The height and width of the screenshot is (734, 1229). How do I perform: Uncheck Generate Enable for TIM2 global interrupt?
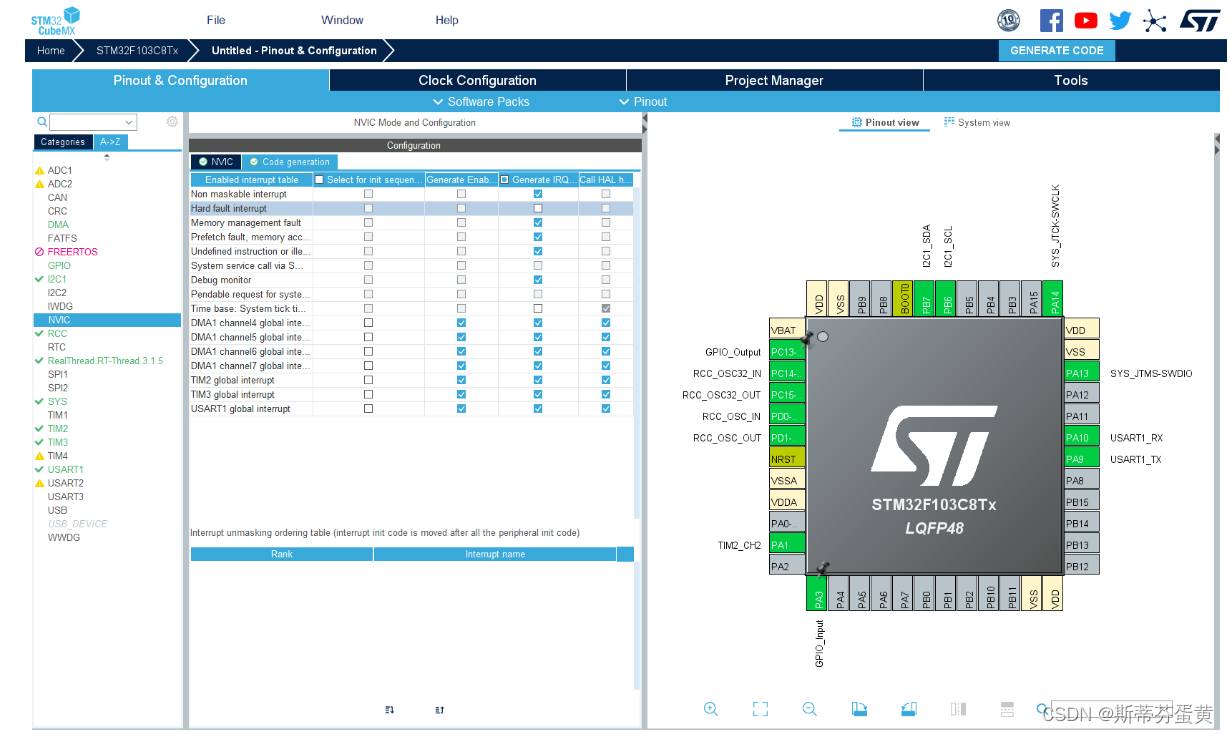coord(461,380)
